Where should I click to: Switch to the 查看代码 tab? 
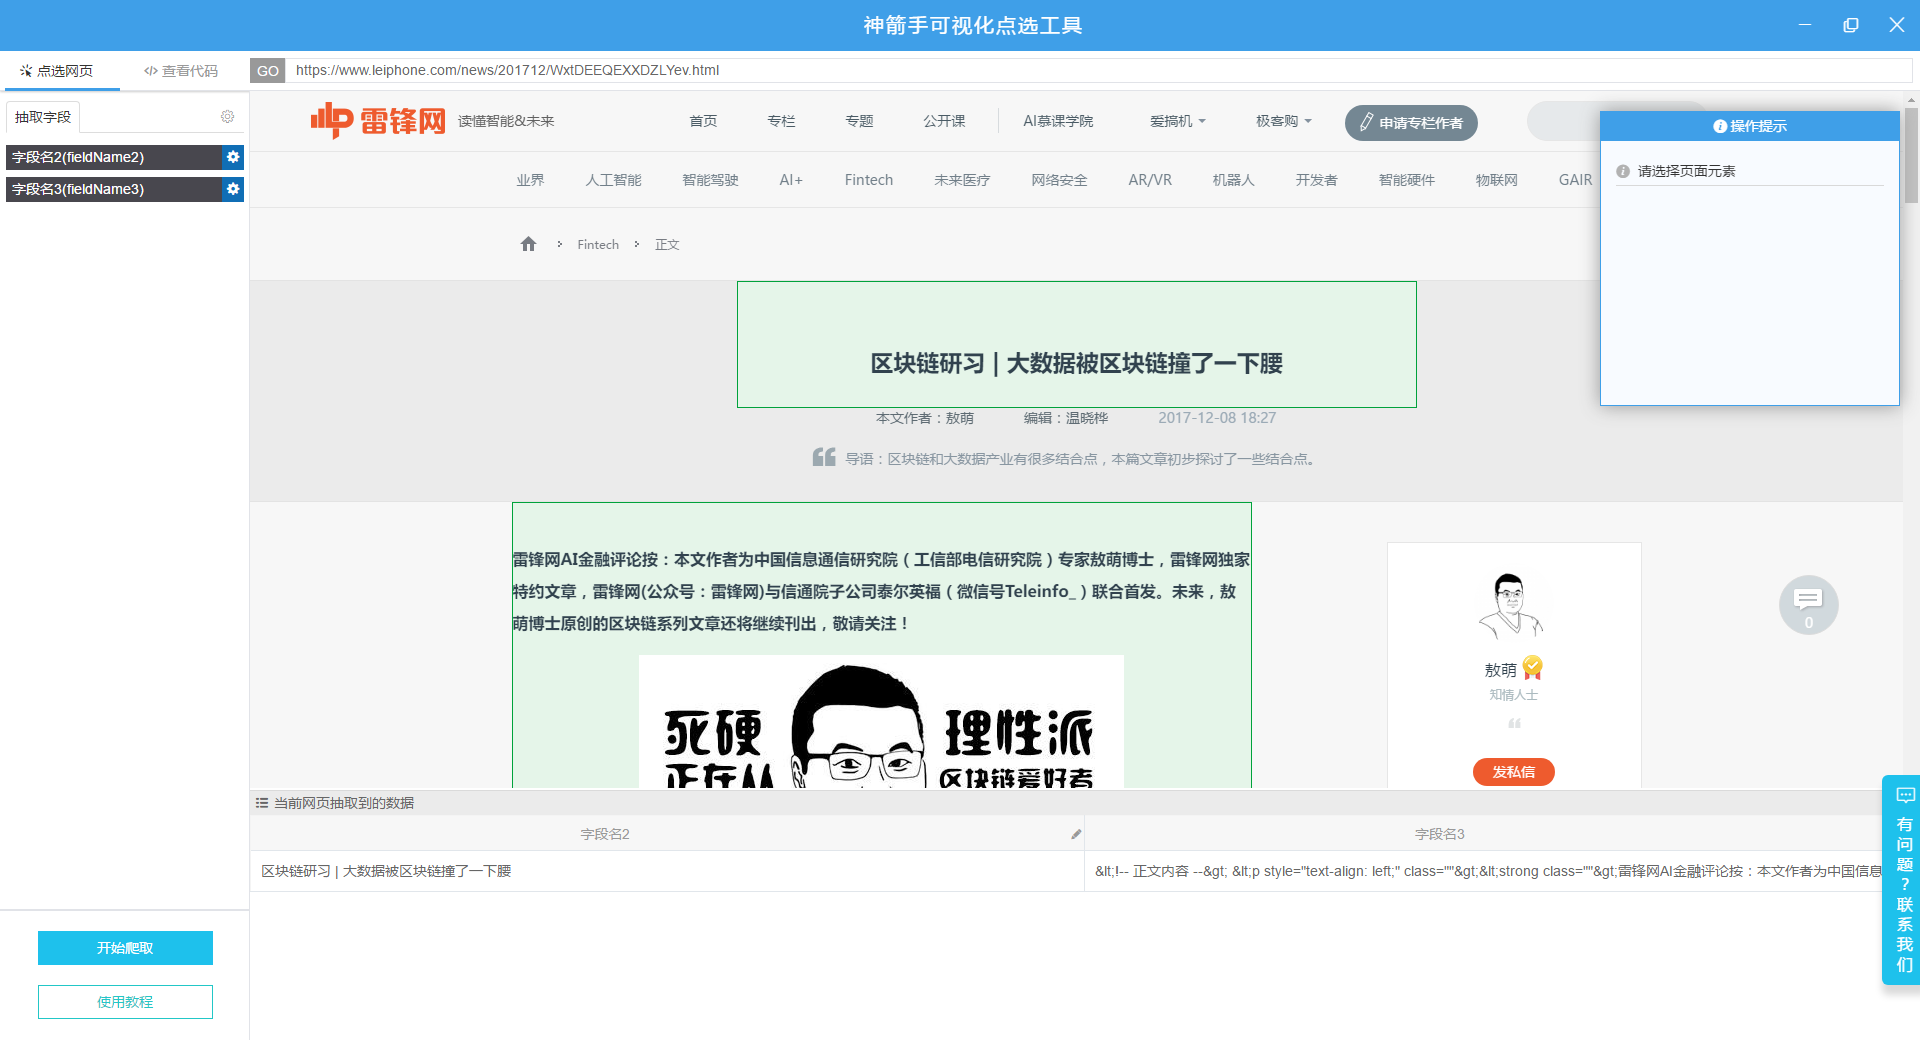pos(181,71)
